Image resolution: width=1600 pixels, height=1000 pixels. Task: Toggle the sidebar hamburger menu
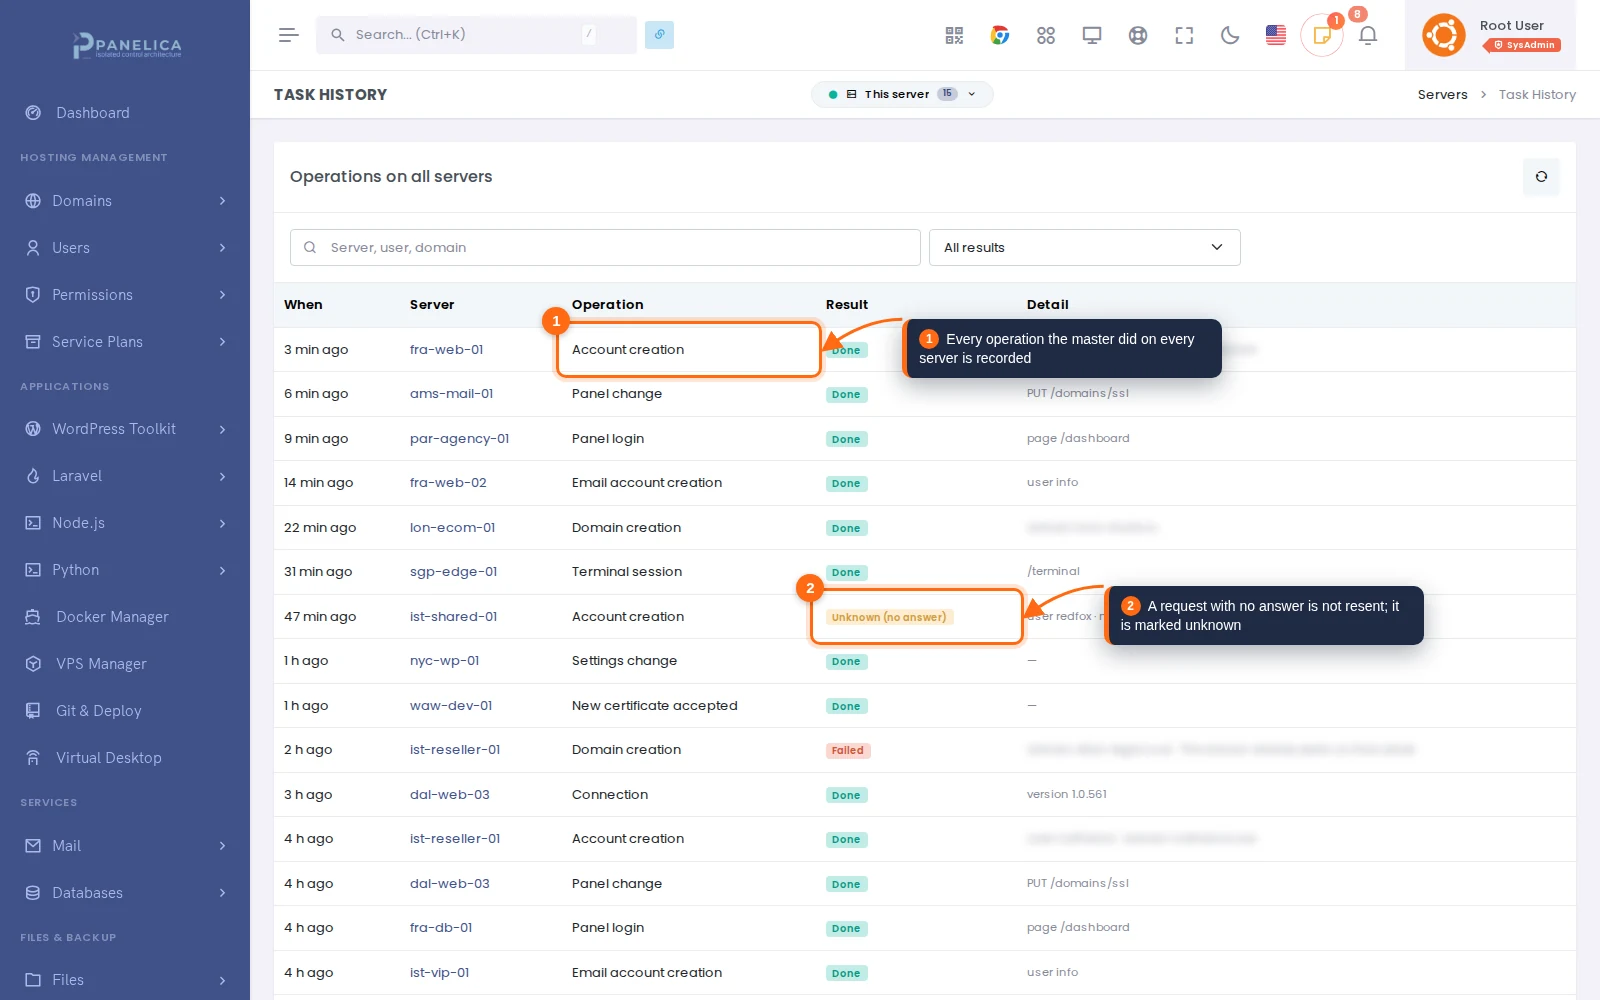pos(289,35)
